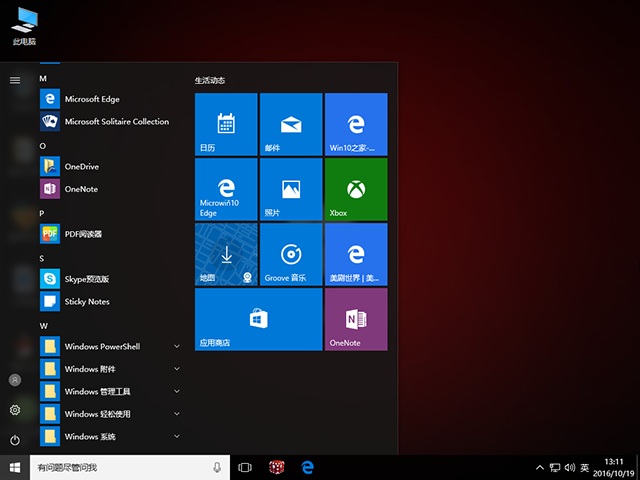
Task: Click the Windows Start button
Action: pyautogui.click(x=15, y=467)
